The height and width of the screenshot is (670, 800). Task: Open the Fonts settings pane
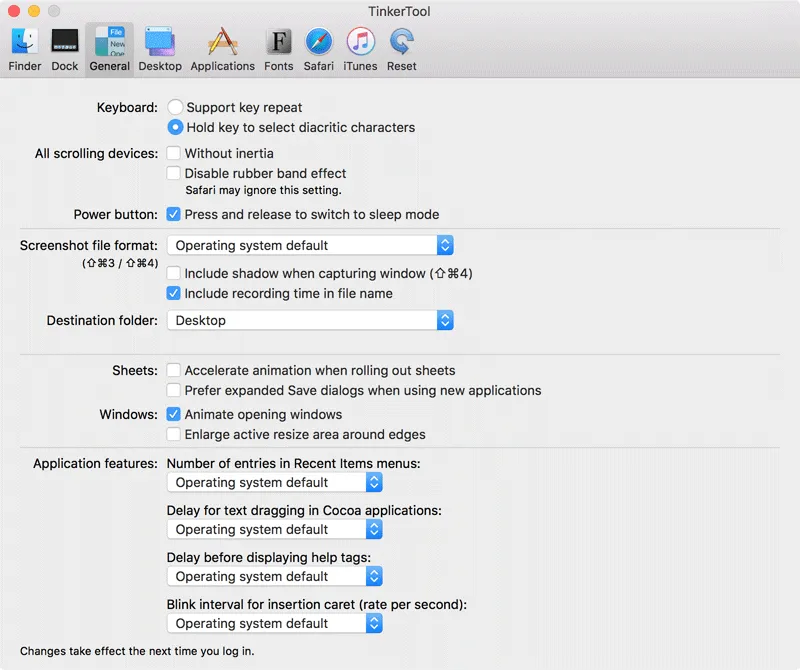278,45
